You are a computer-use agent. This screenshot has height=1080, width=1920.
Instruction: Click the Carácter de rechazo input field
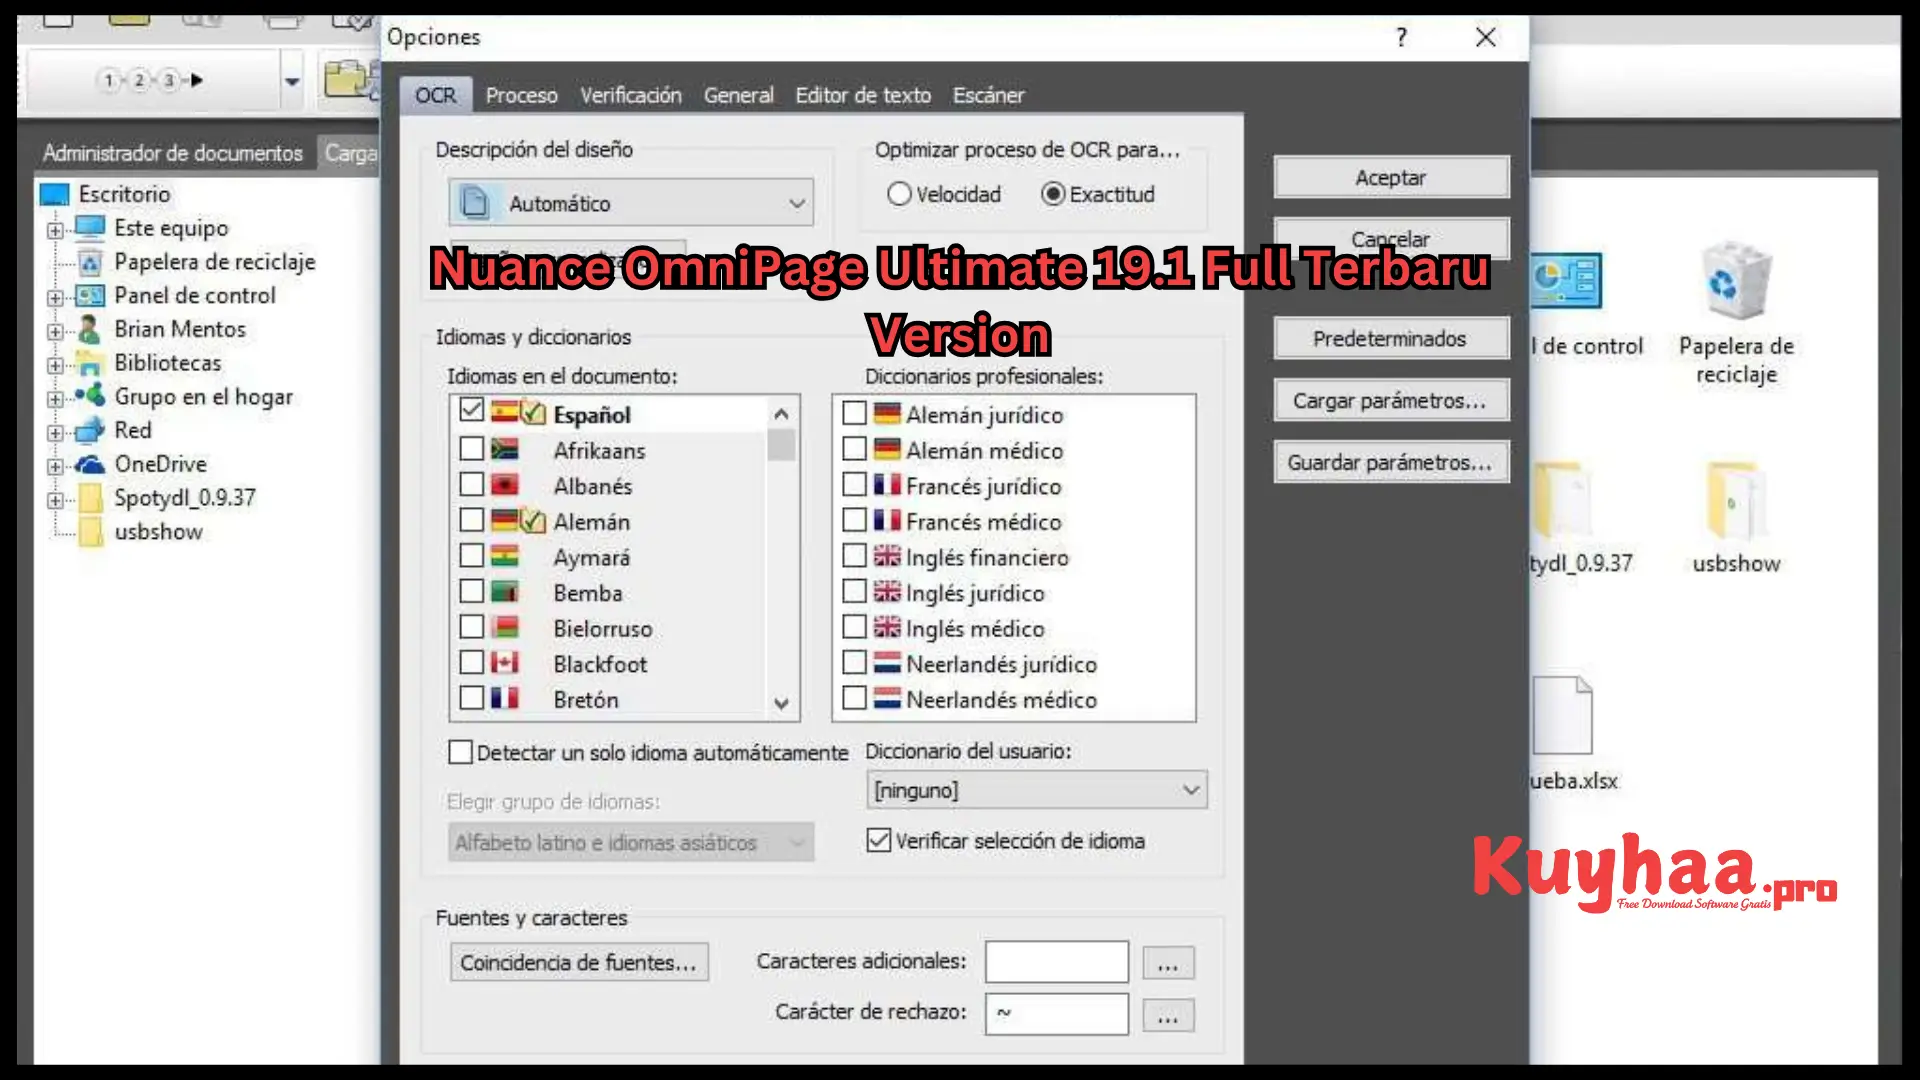click(1057, 1013)
